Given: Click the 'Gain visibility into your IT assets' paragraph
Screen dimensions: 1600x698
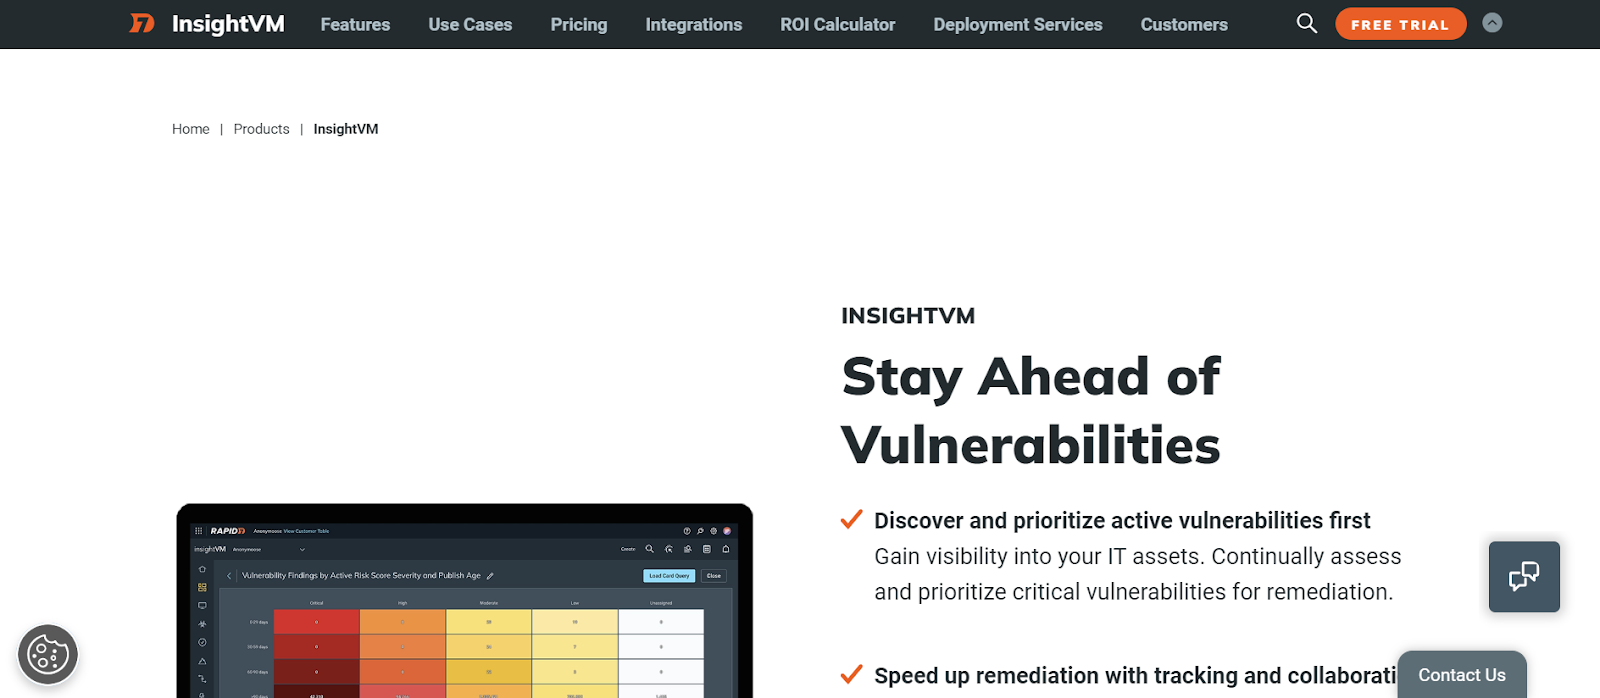Looking at the screenshot, I should tap(1138, 574).
